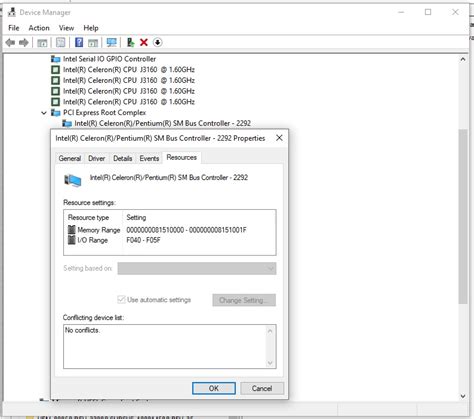
Task: Select the Memory Range resource row
Action: point(157,230)
